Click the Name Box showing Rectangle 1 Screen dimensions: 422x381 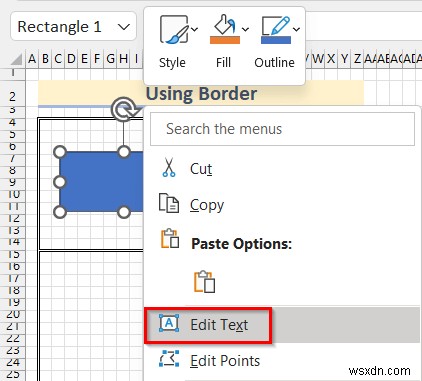73,26
